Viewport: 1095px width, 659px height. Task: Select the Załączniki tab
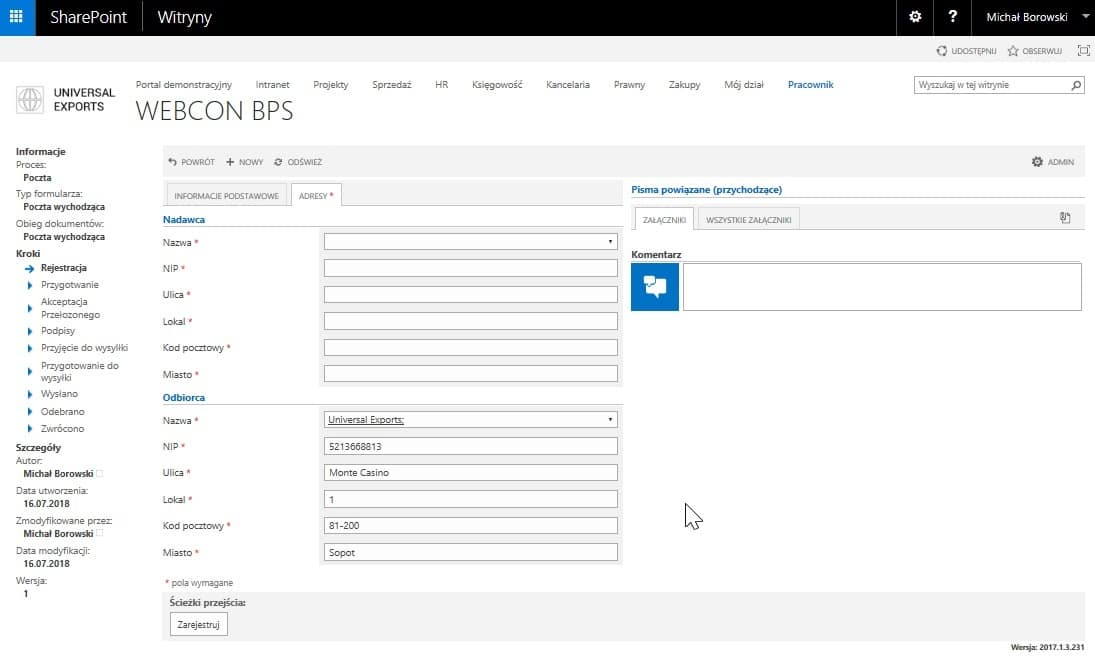tap(664, 220)
